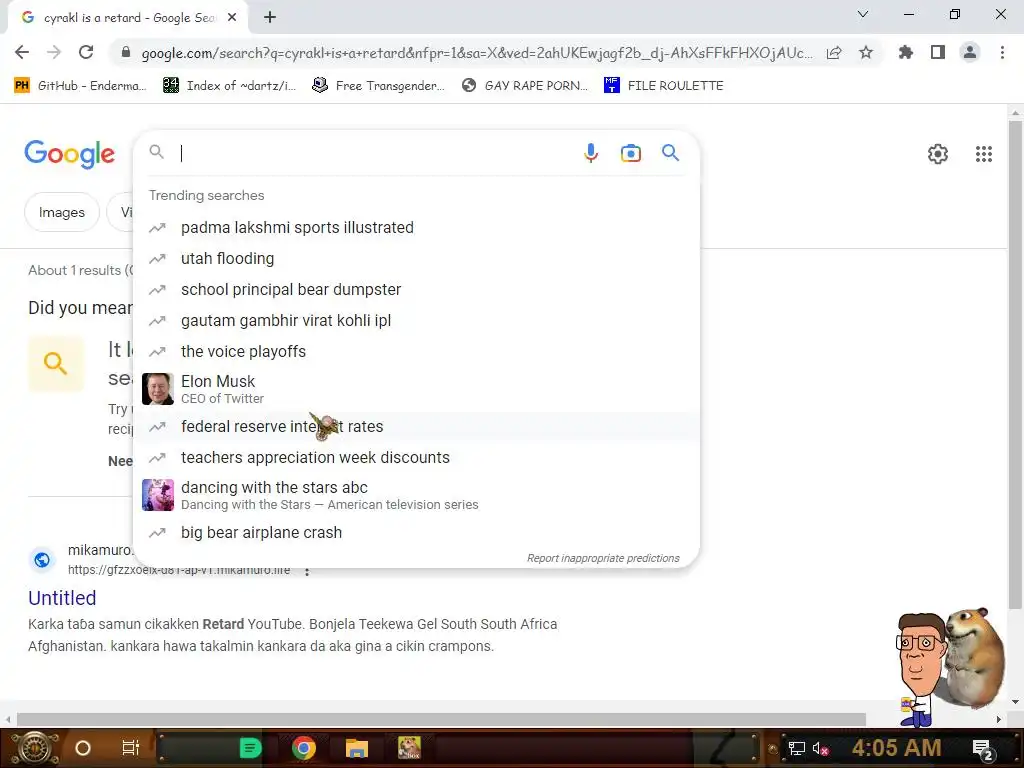The width and height of the screenshot is (1024, 768).
Task: Bookmark this page with the star icon
Action: pyautogui.click(x=866, y=52)
